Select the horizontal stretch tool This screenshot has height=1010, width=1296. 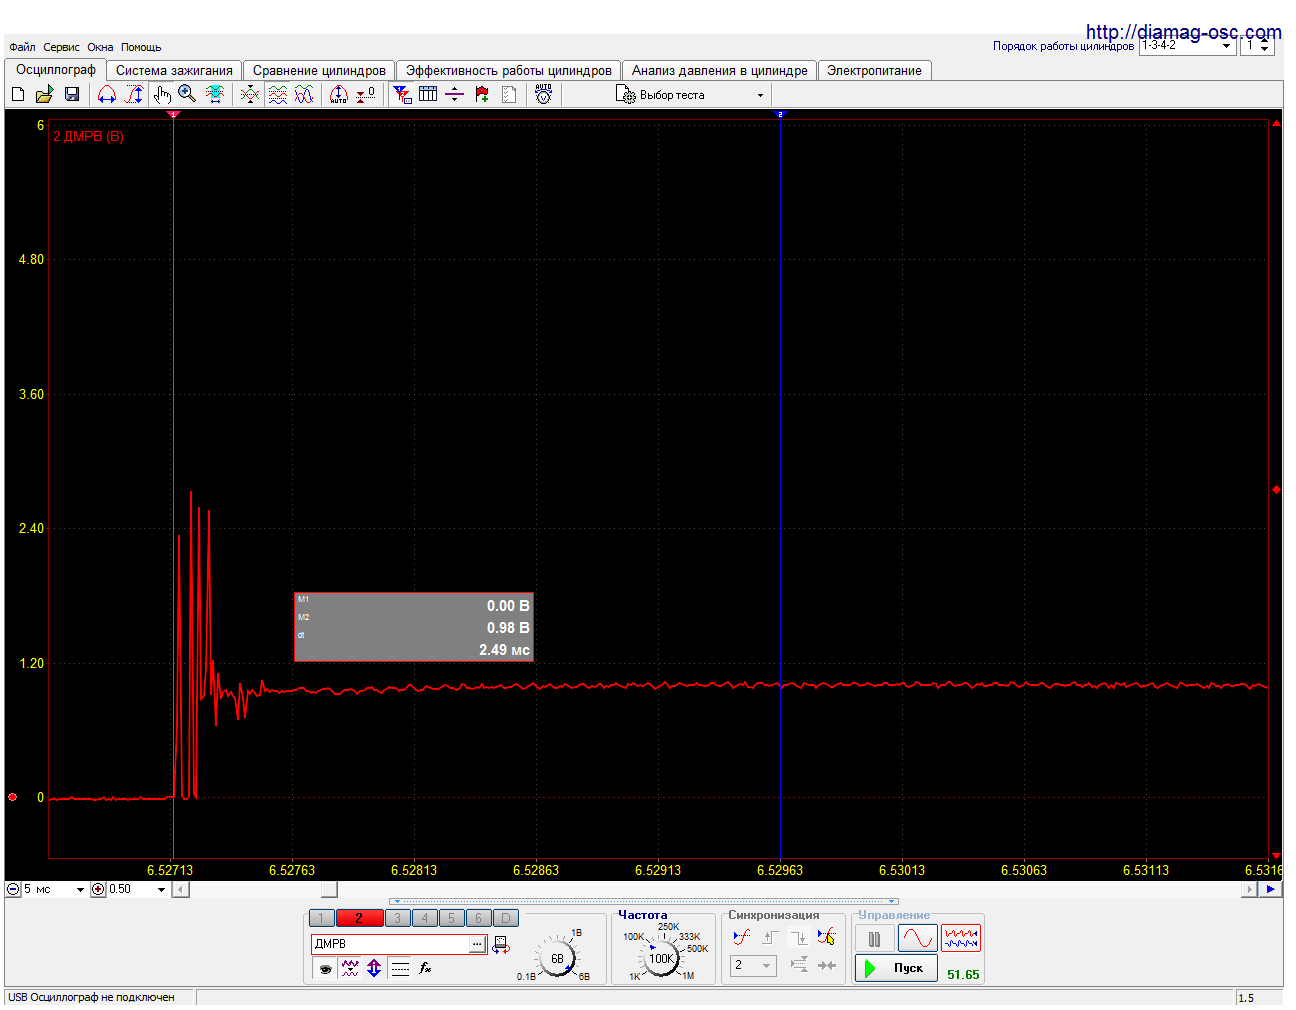pos(107,94)
